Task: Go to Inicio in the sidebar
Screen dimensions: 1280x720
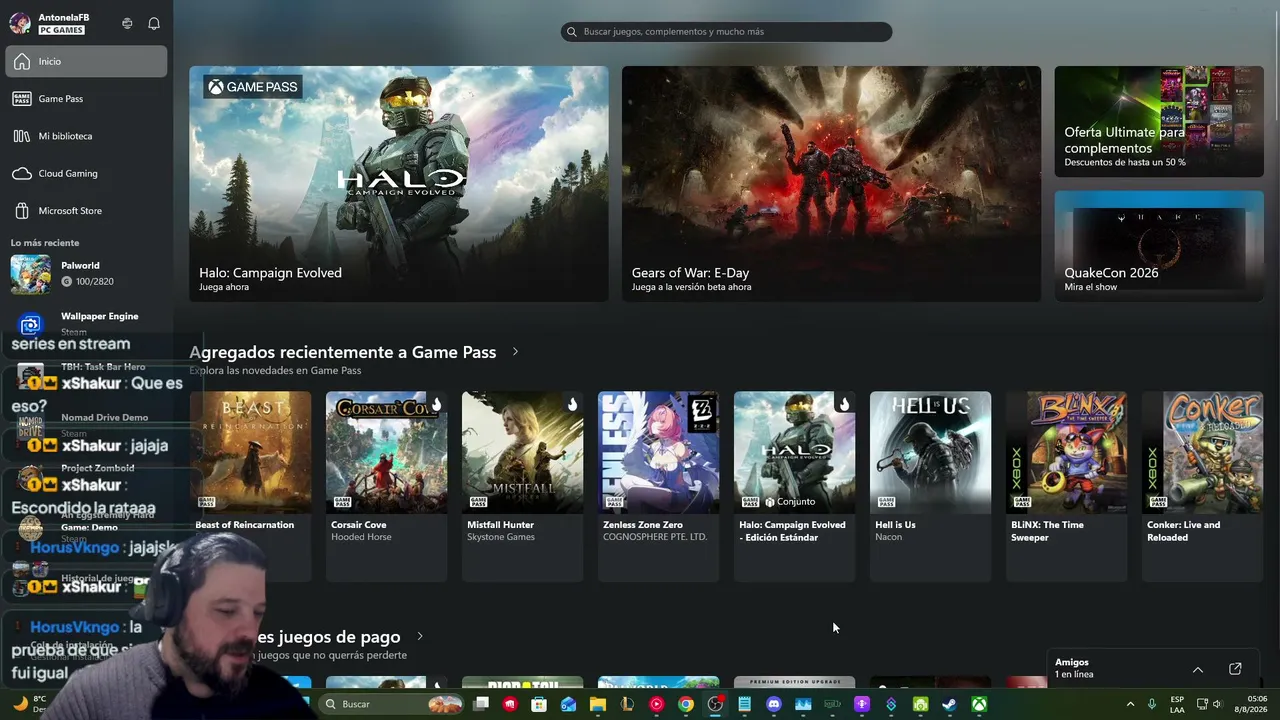Action: coord(86,61)
